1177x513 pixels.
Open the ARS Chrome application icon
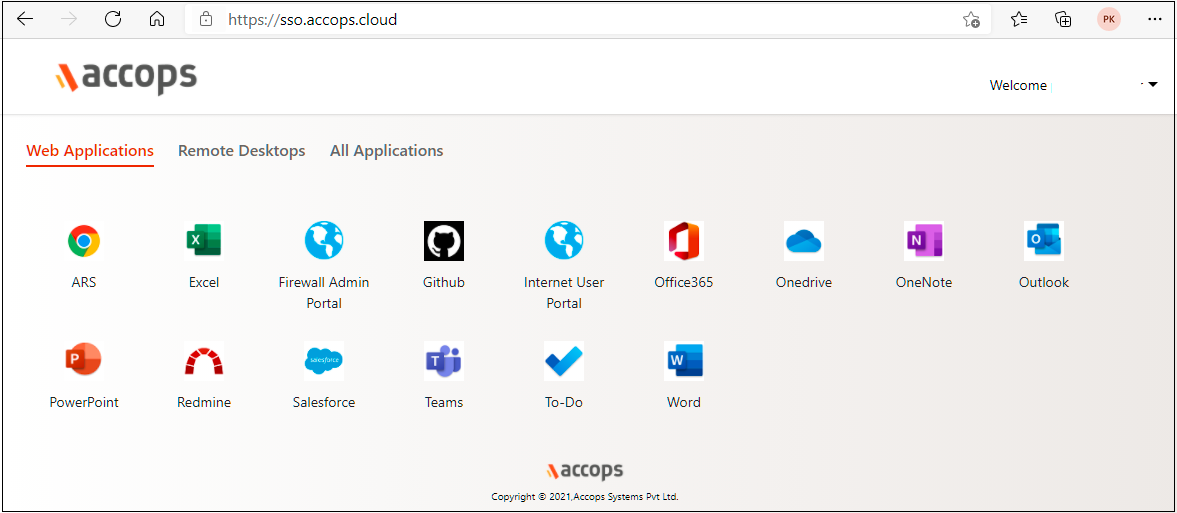(84, 241)
